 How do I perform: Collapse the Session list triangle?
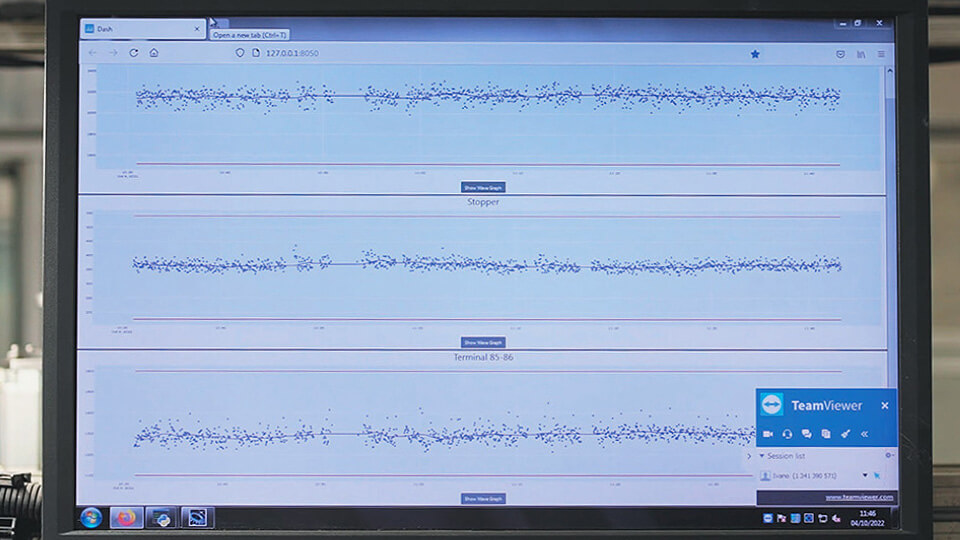pos(762,456)
